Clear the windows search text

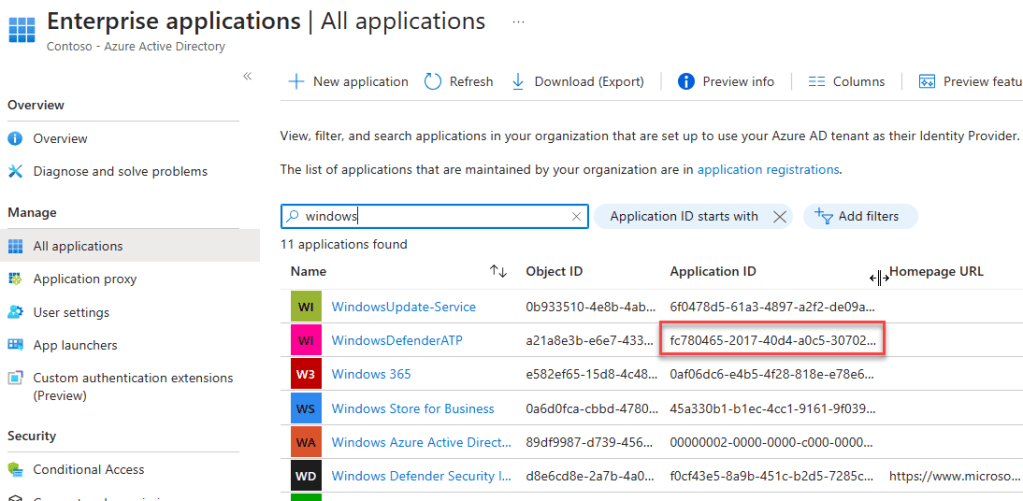pyautogui.click(x=576, y=216)
